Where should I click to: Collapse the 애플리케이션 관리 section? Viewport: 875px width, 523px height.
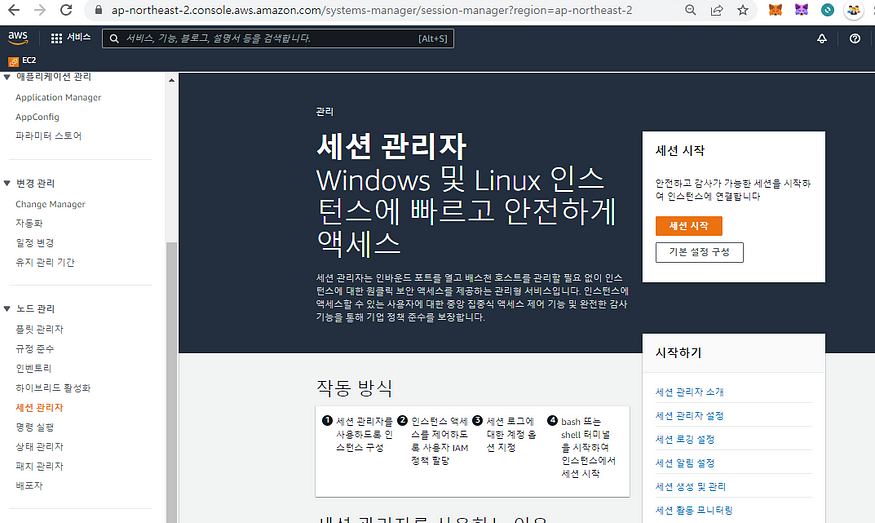(7, 77)
